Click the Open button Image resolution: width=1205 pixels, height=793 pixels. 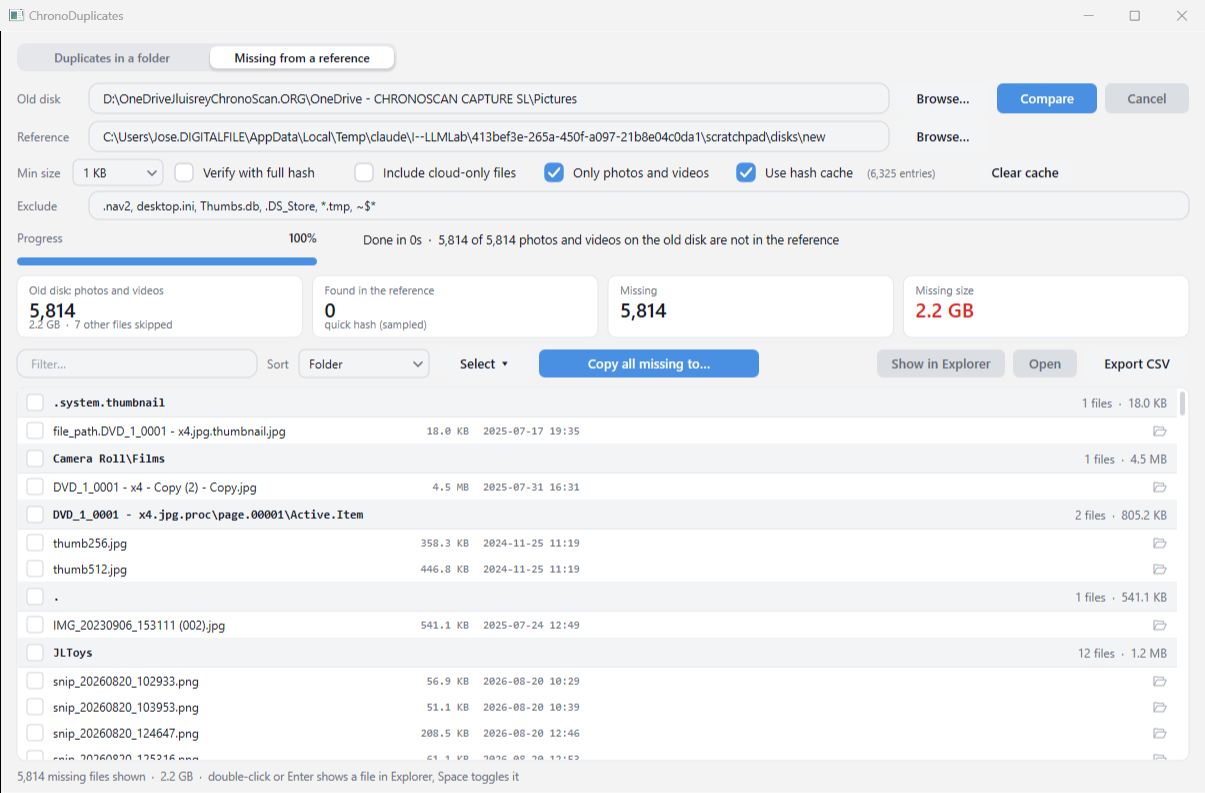1045,364
